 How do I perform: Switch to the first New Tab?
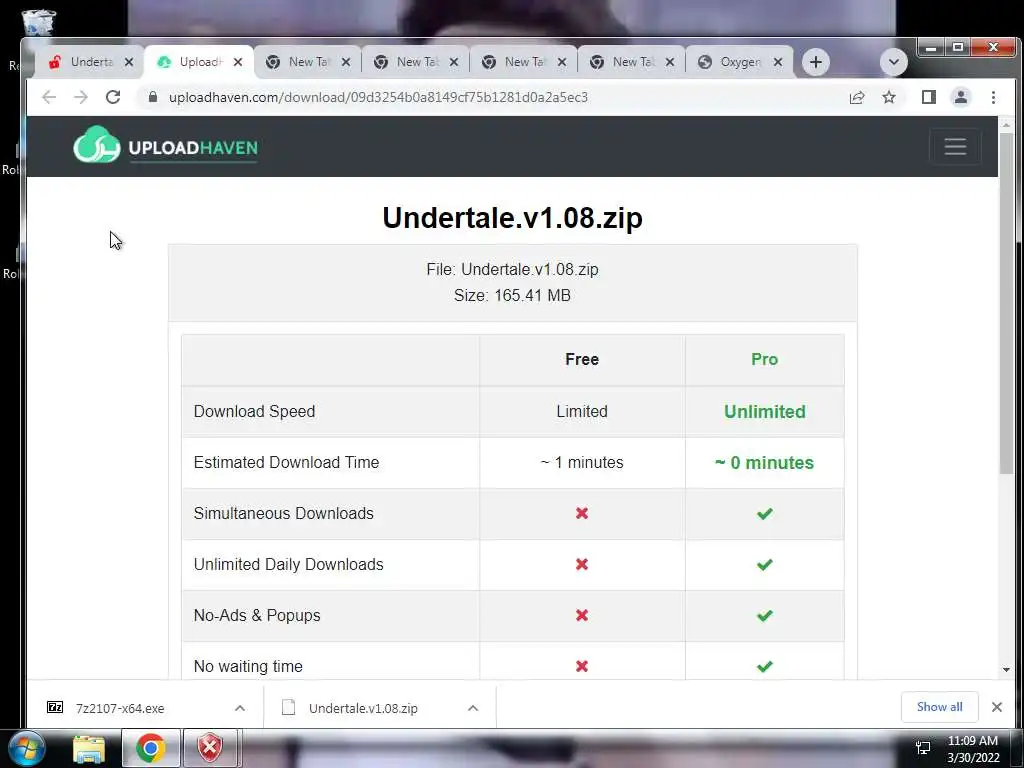click(307, 62)
